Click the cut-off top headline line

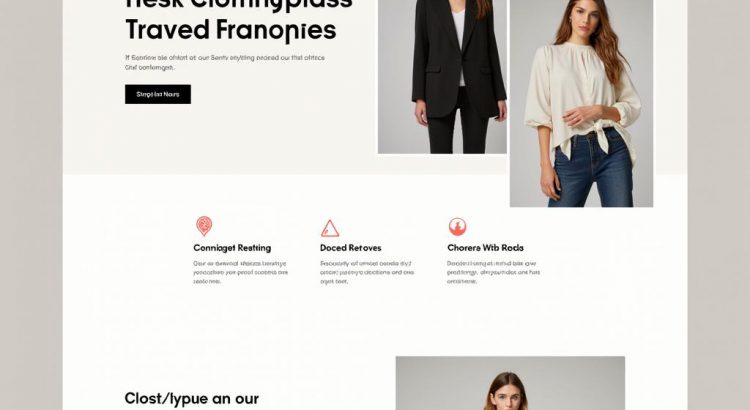239,5
